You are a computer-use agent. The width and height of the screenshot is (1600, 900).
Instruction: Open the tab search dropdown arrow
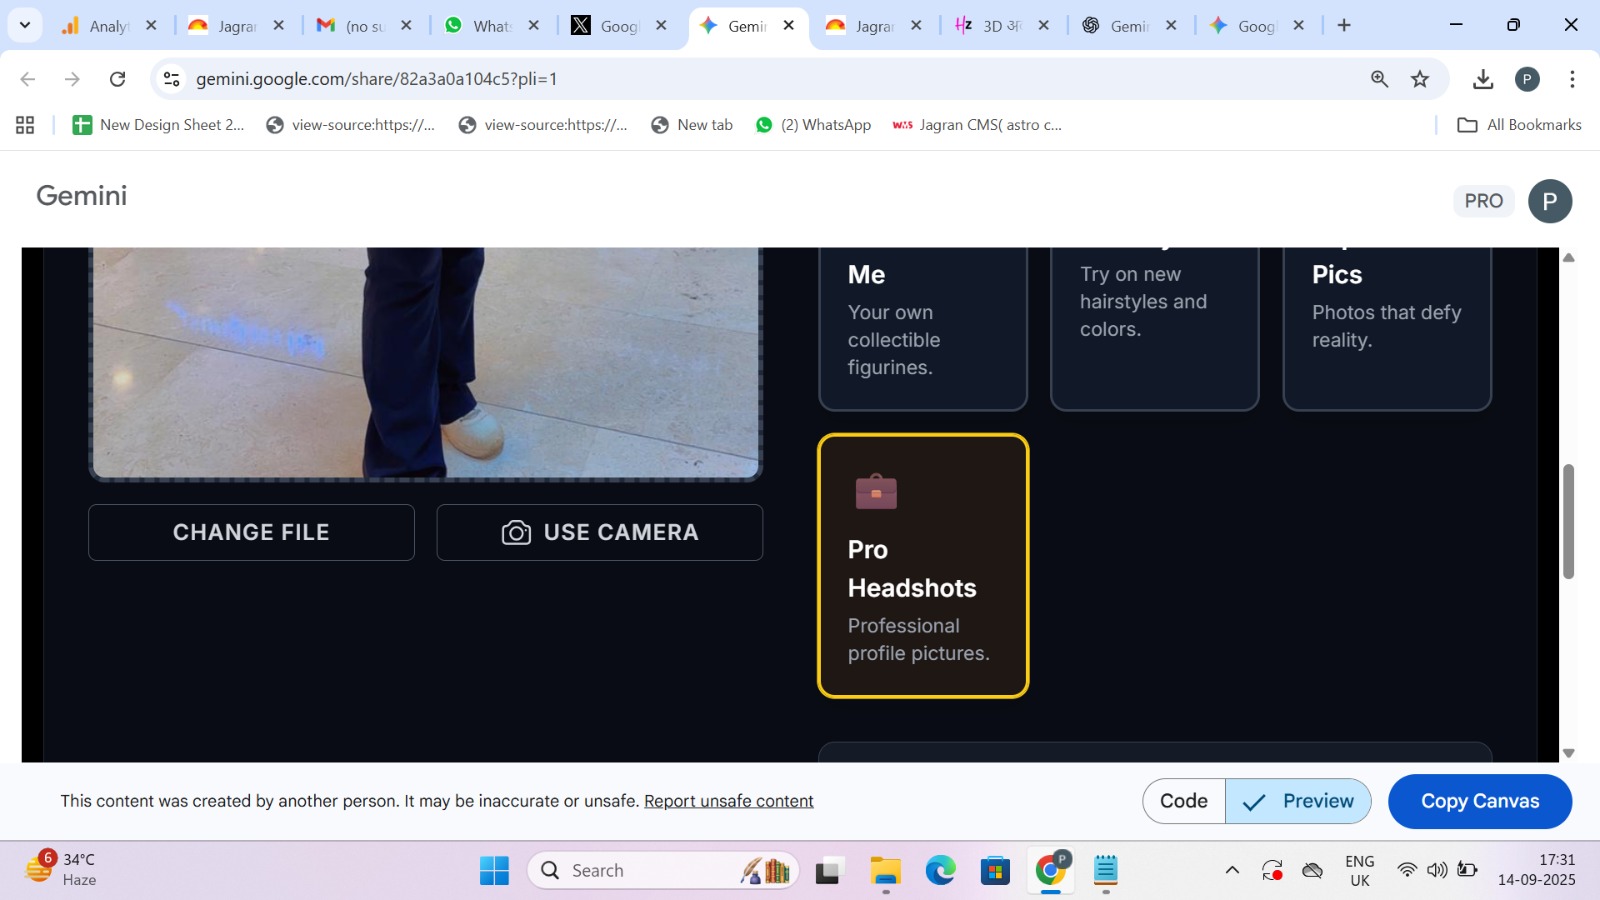(24, 25)
